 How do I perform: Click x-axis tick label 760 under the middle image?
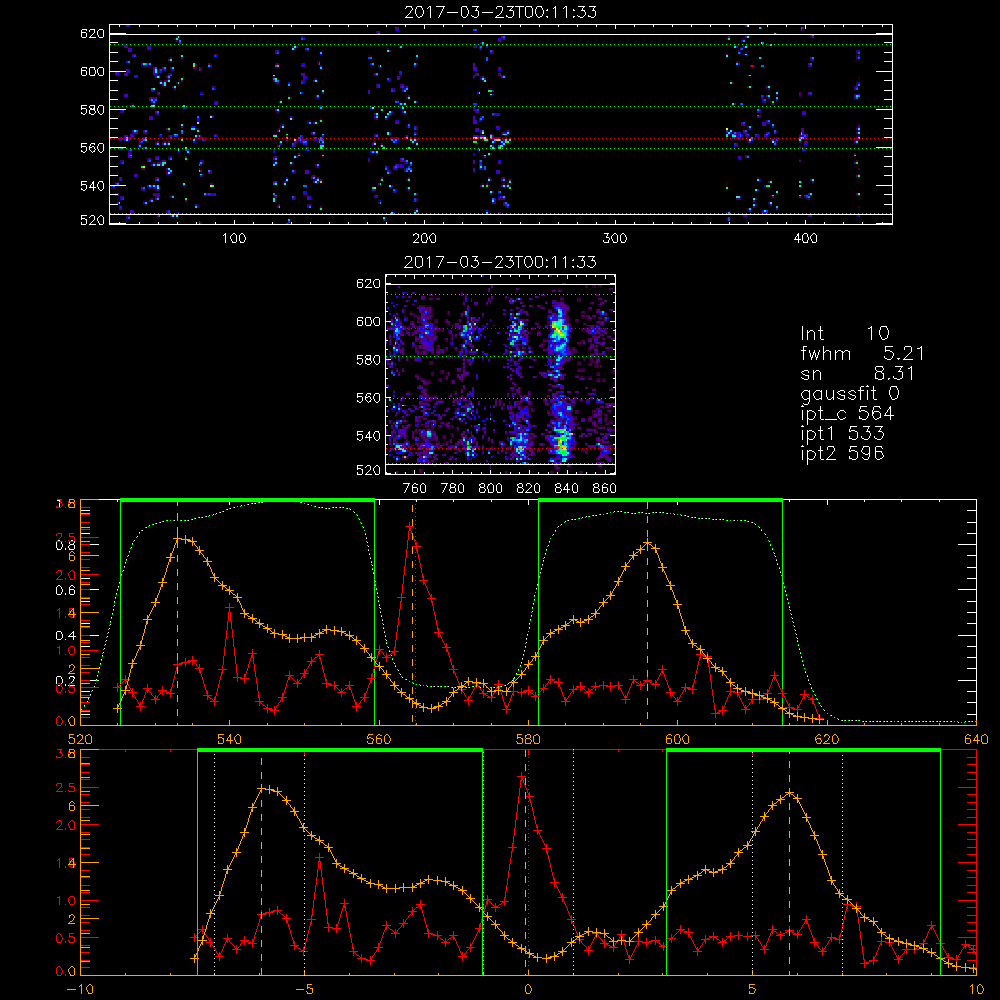(x=415, y=489)
